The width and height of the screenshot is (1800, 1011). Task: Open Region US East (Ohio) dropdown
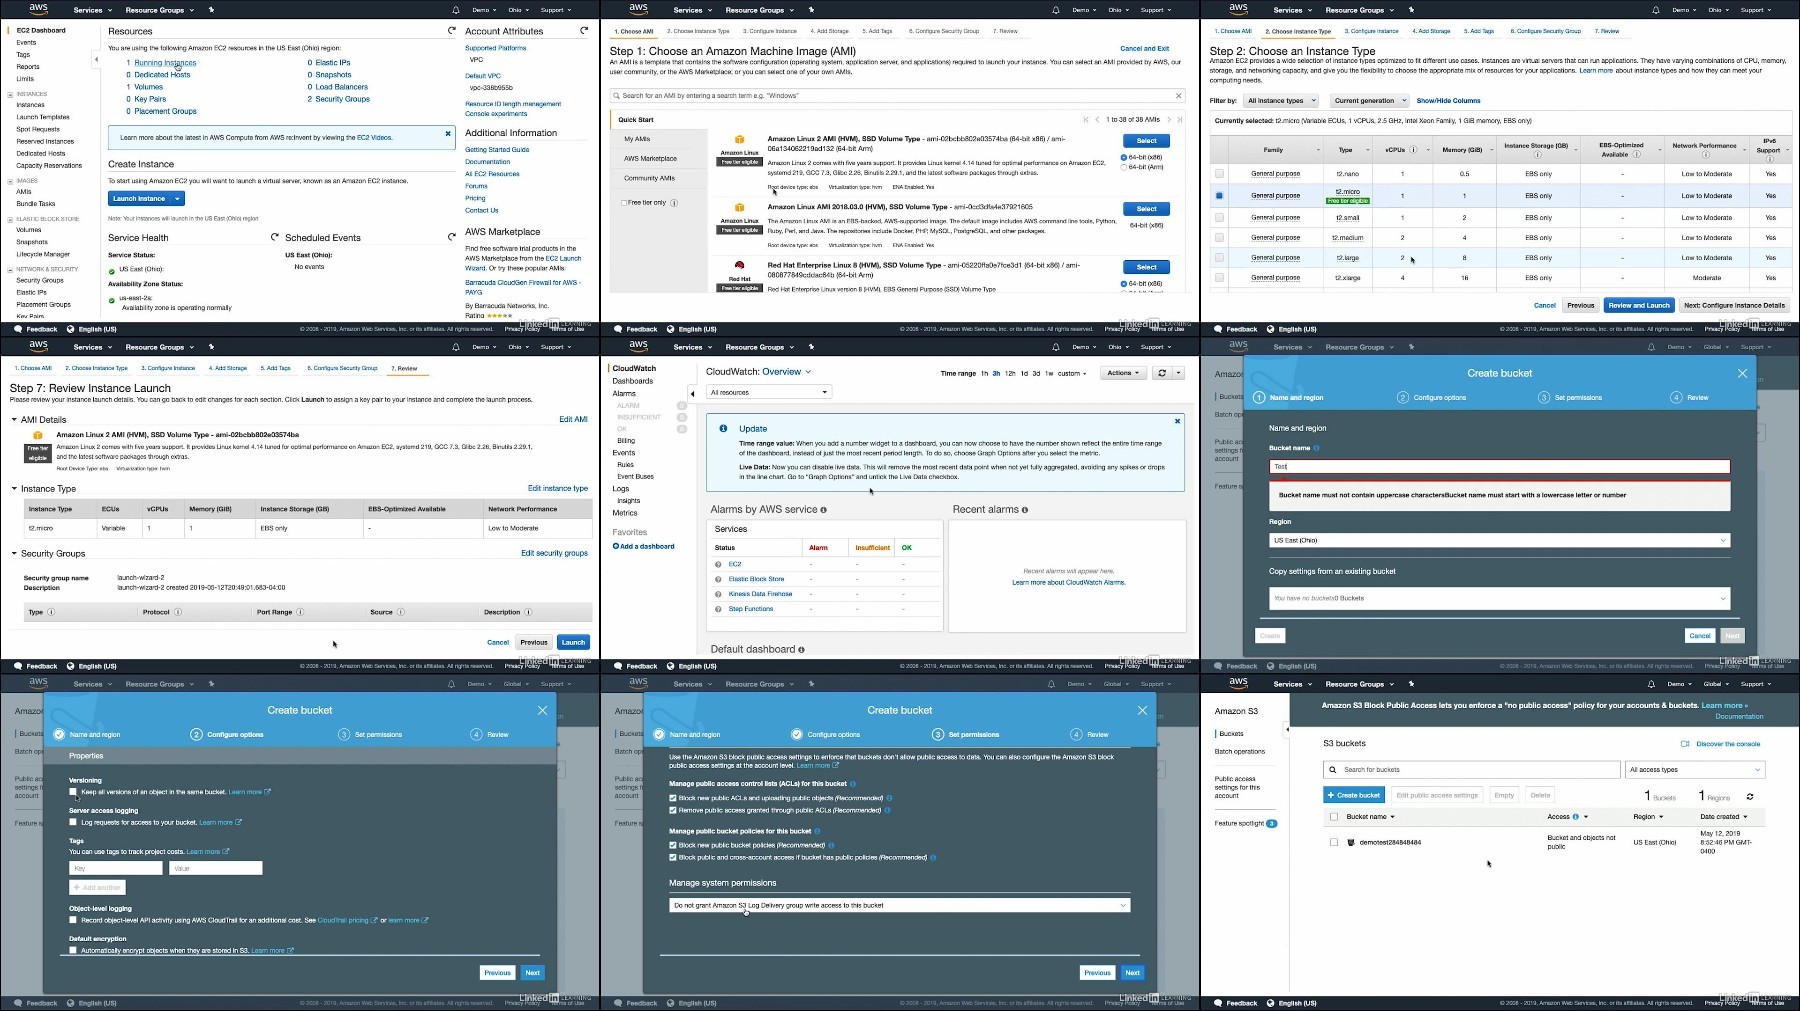coord(1499,540)
